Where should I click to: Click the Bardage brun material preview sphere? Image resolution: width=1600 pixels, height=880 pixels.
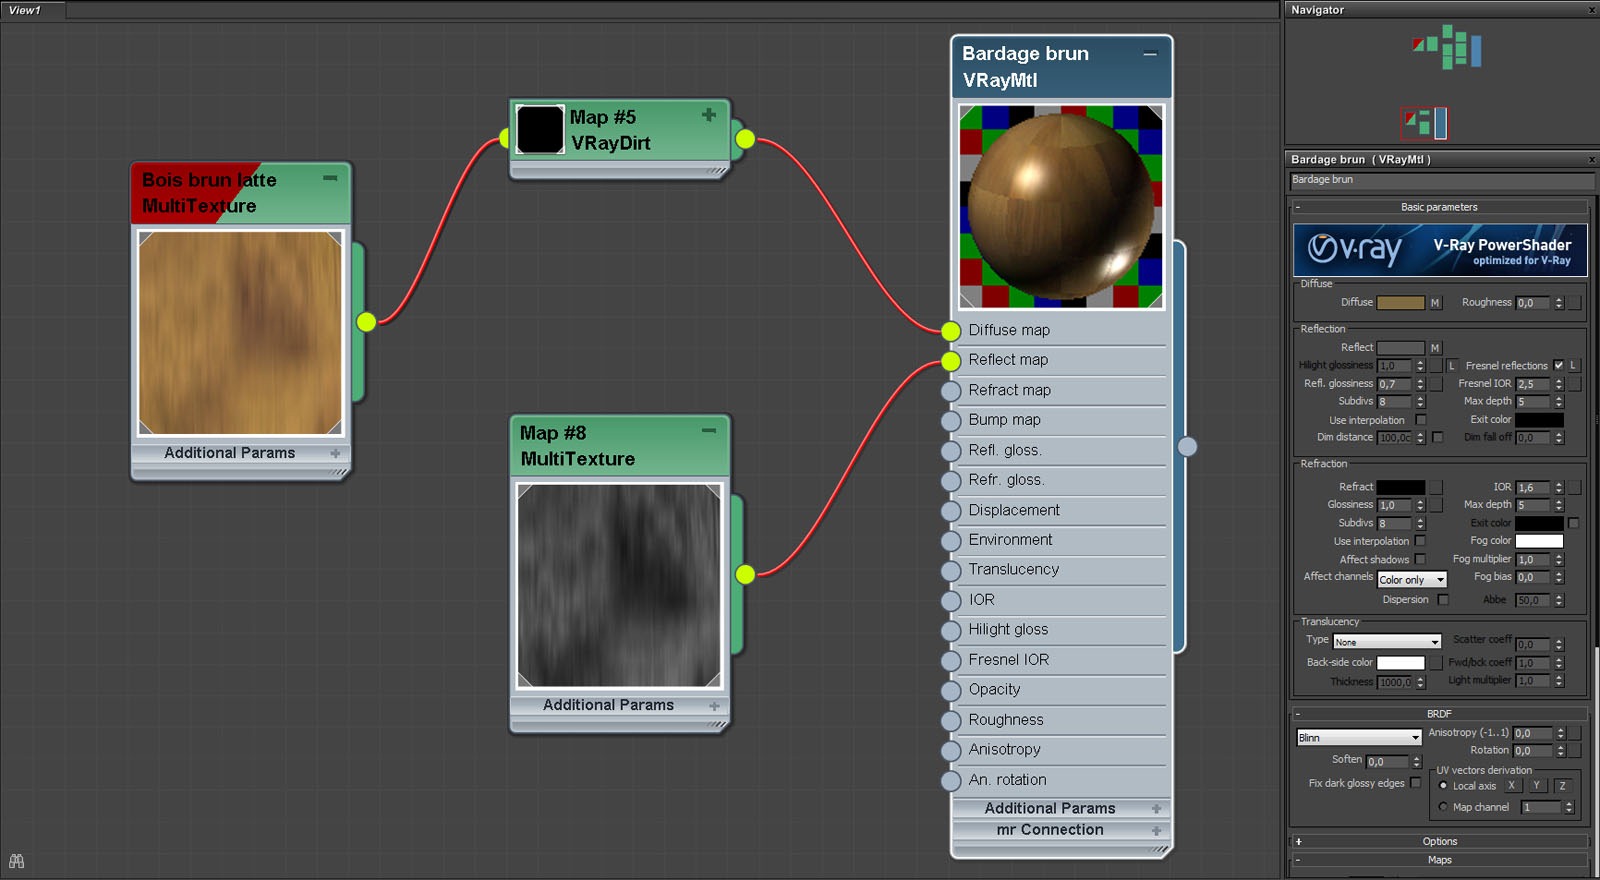pyautogui.click(x=1061, y=206)
